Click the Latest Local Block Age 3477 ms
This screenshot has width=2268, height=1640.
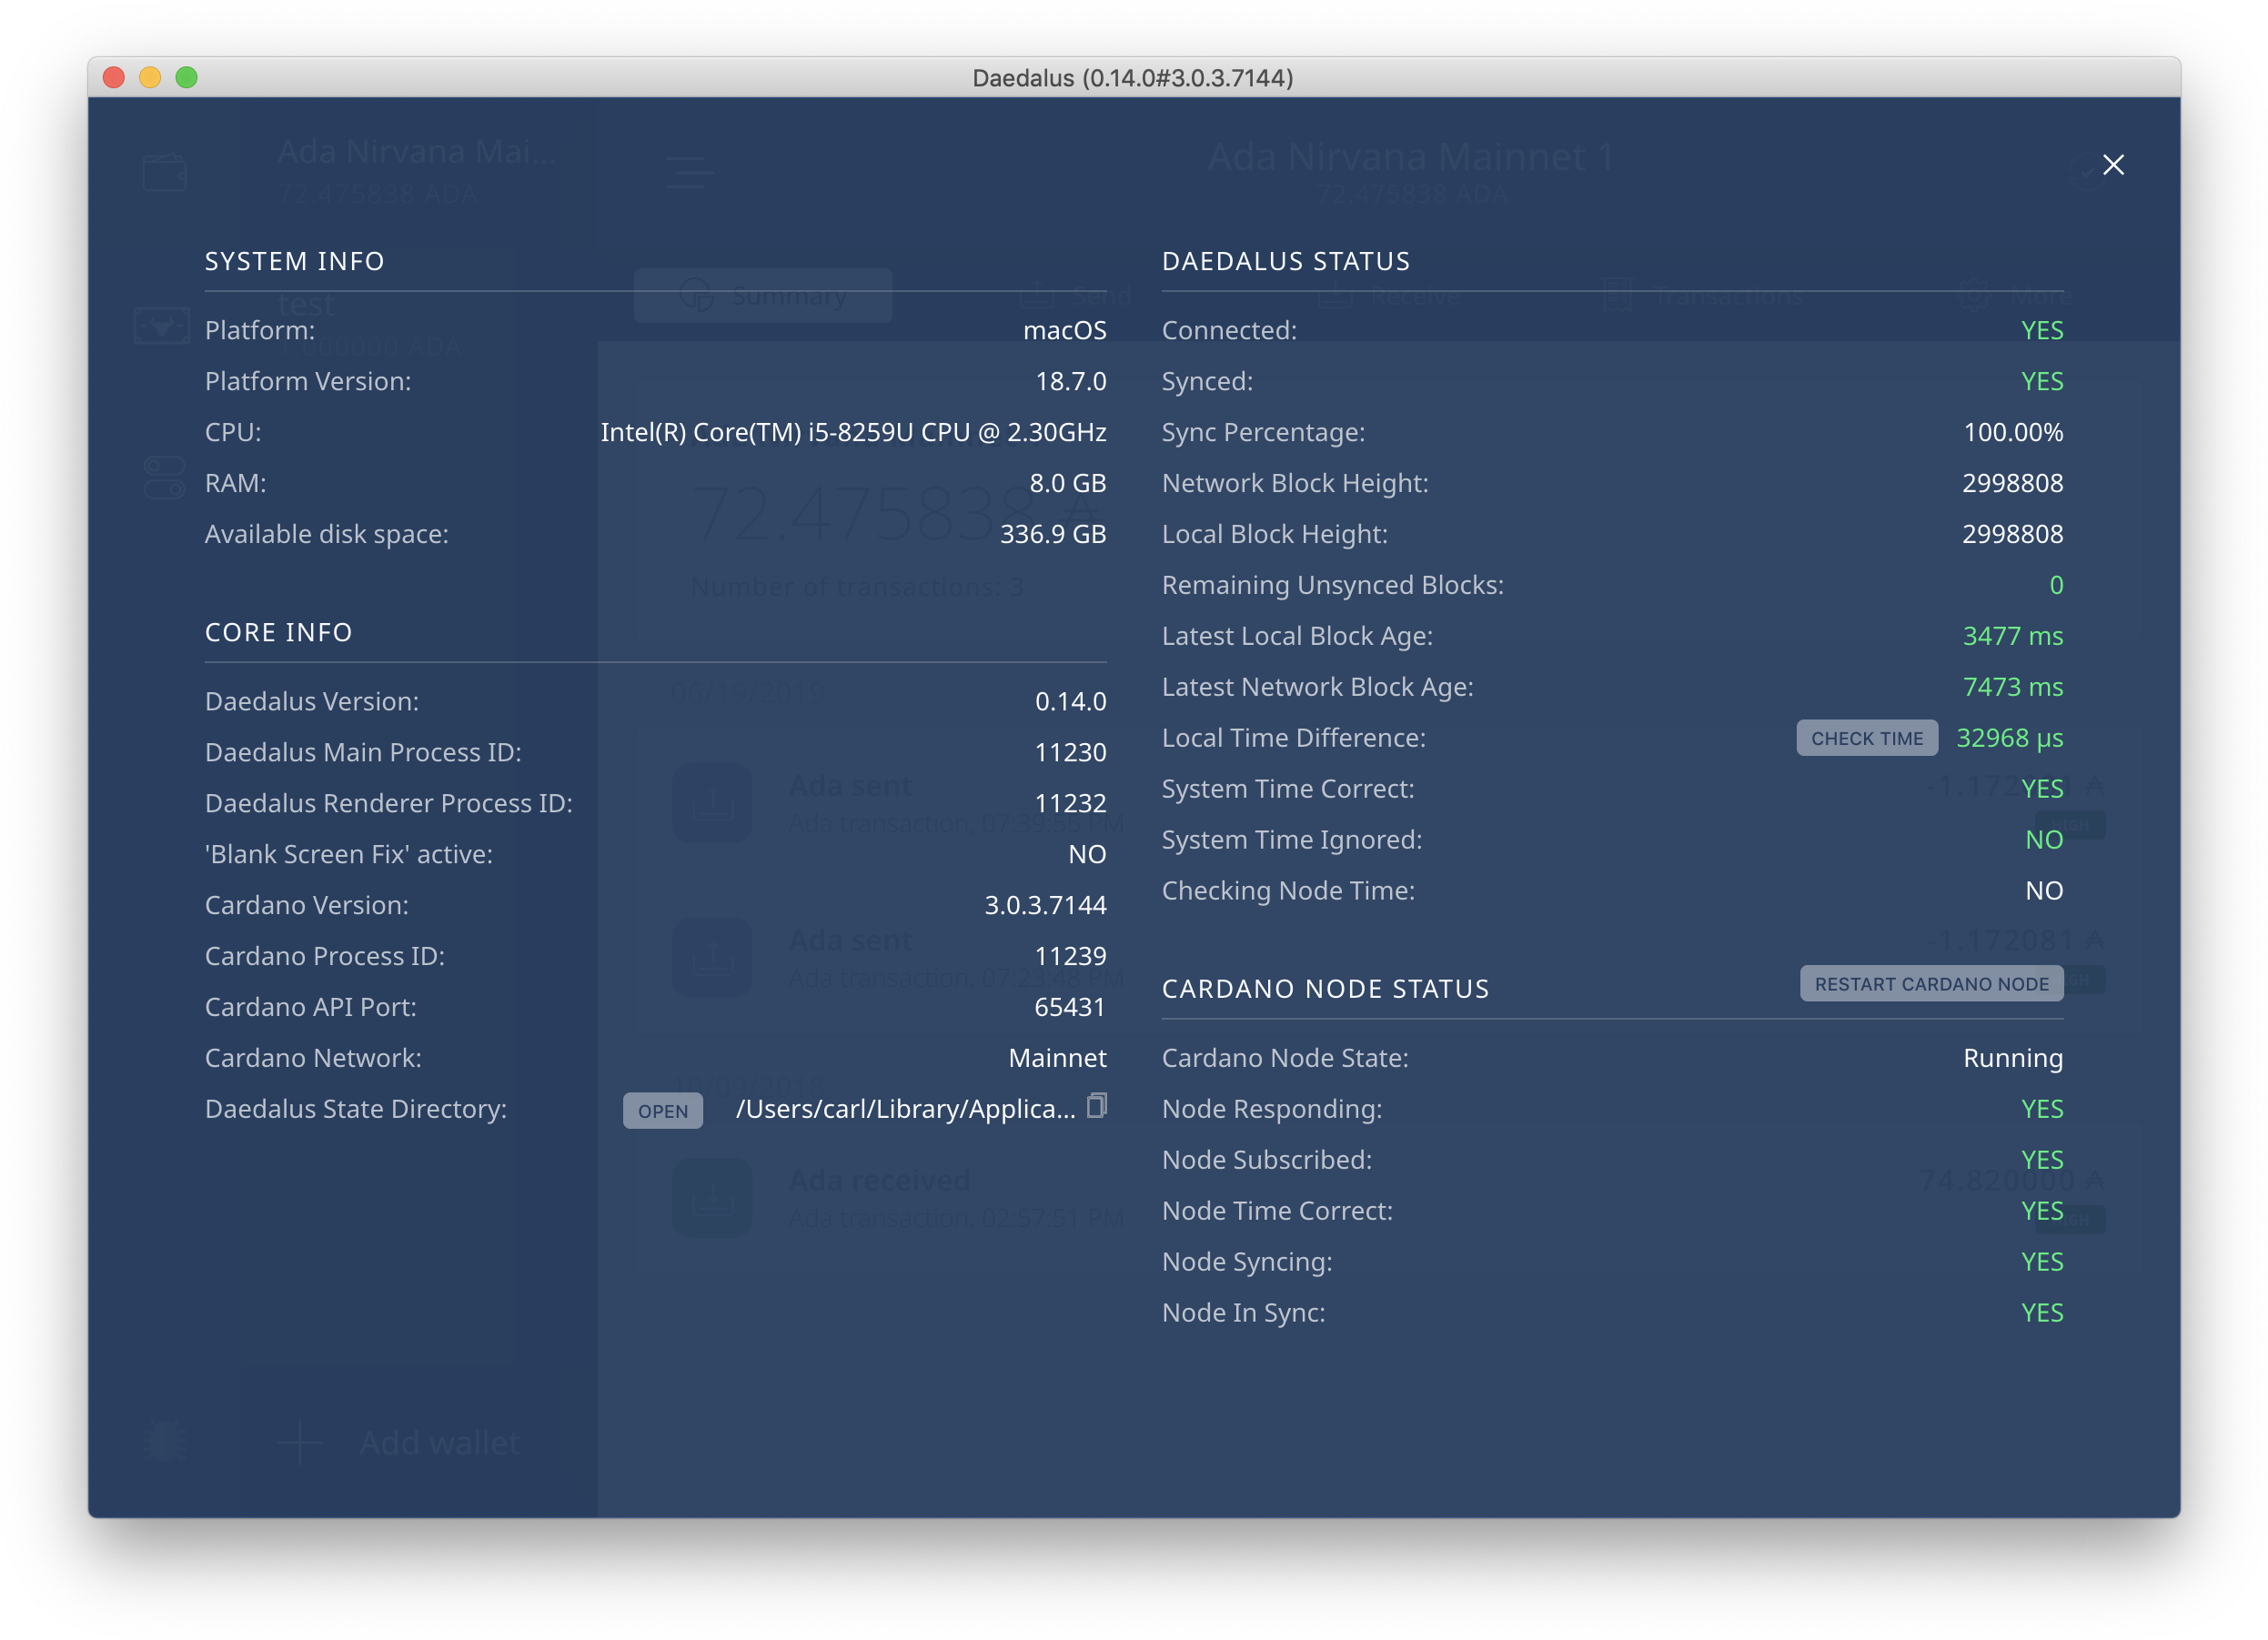(x=2012, y=636)
